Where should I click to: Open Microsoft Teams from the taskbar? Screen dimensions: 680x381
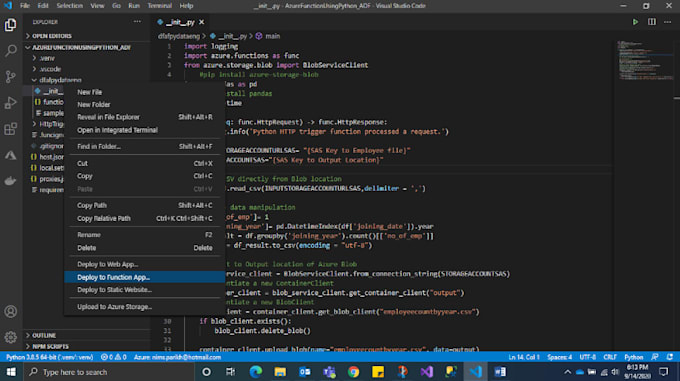point(329,372)
